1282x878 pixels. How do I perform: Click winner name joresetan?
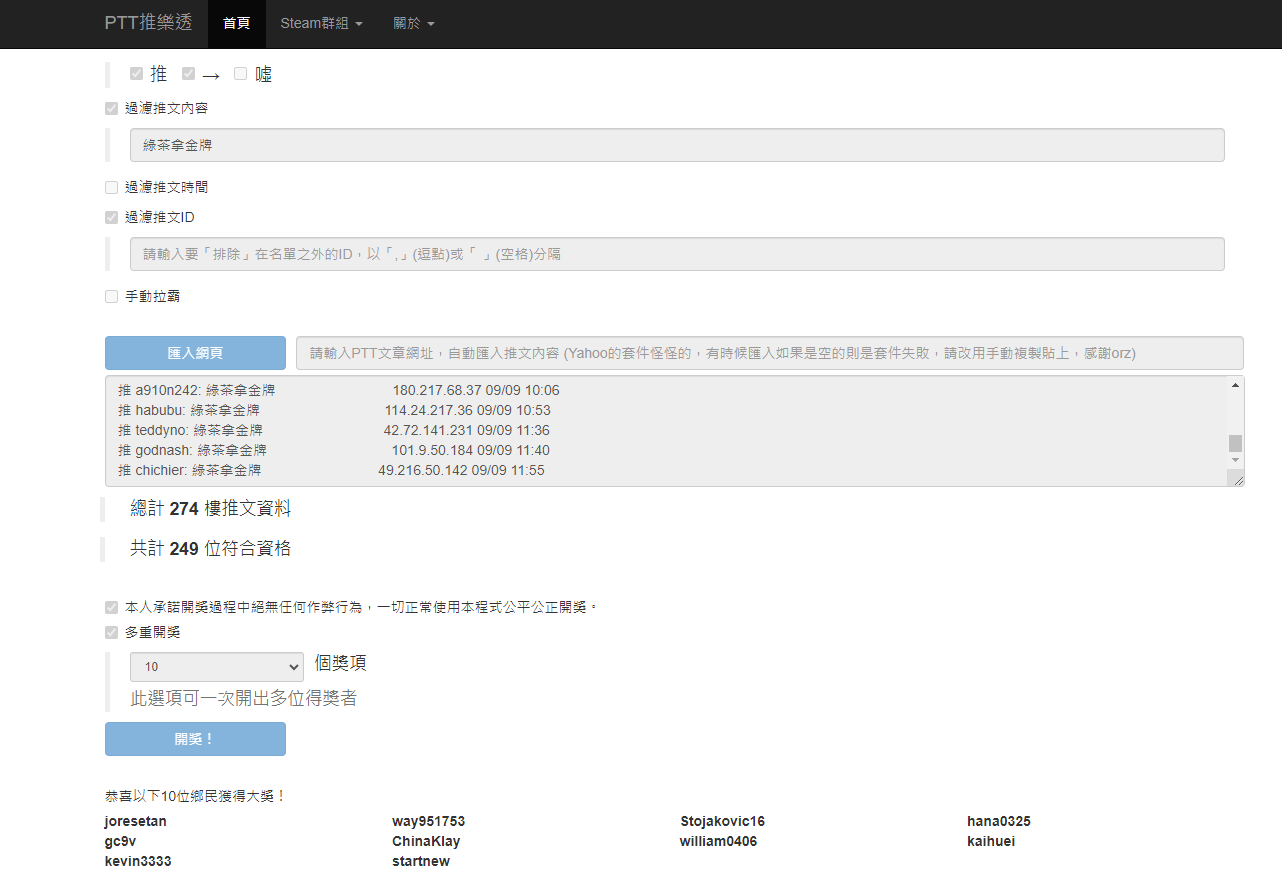click(x=135, y=821)
